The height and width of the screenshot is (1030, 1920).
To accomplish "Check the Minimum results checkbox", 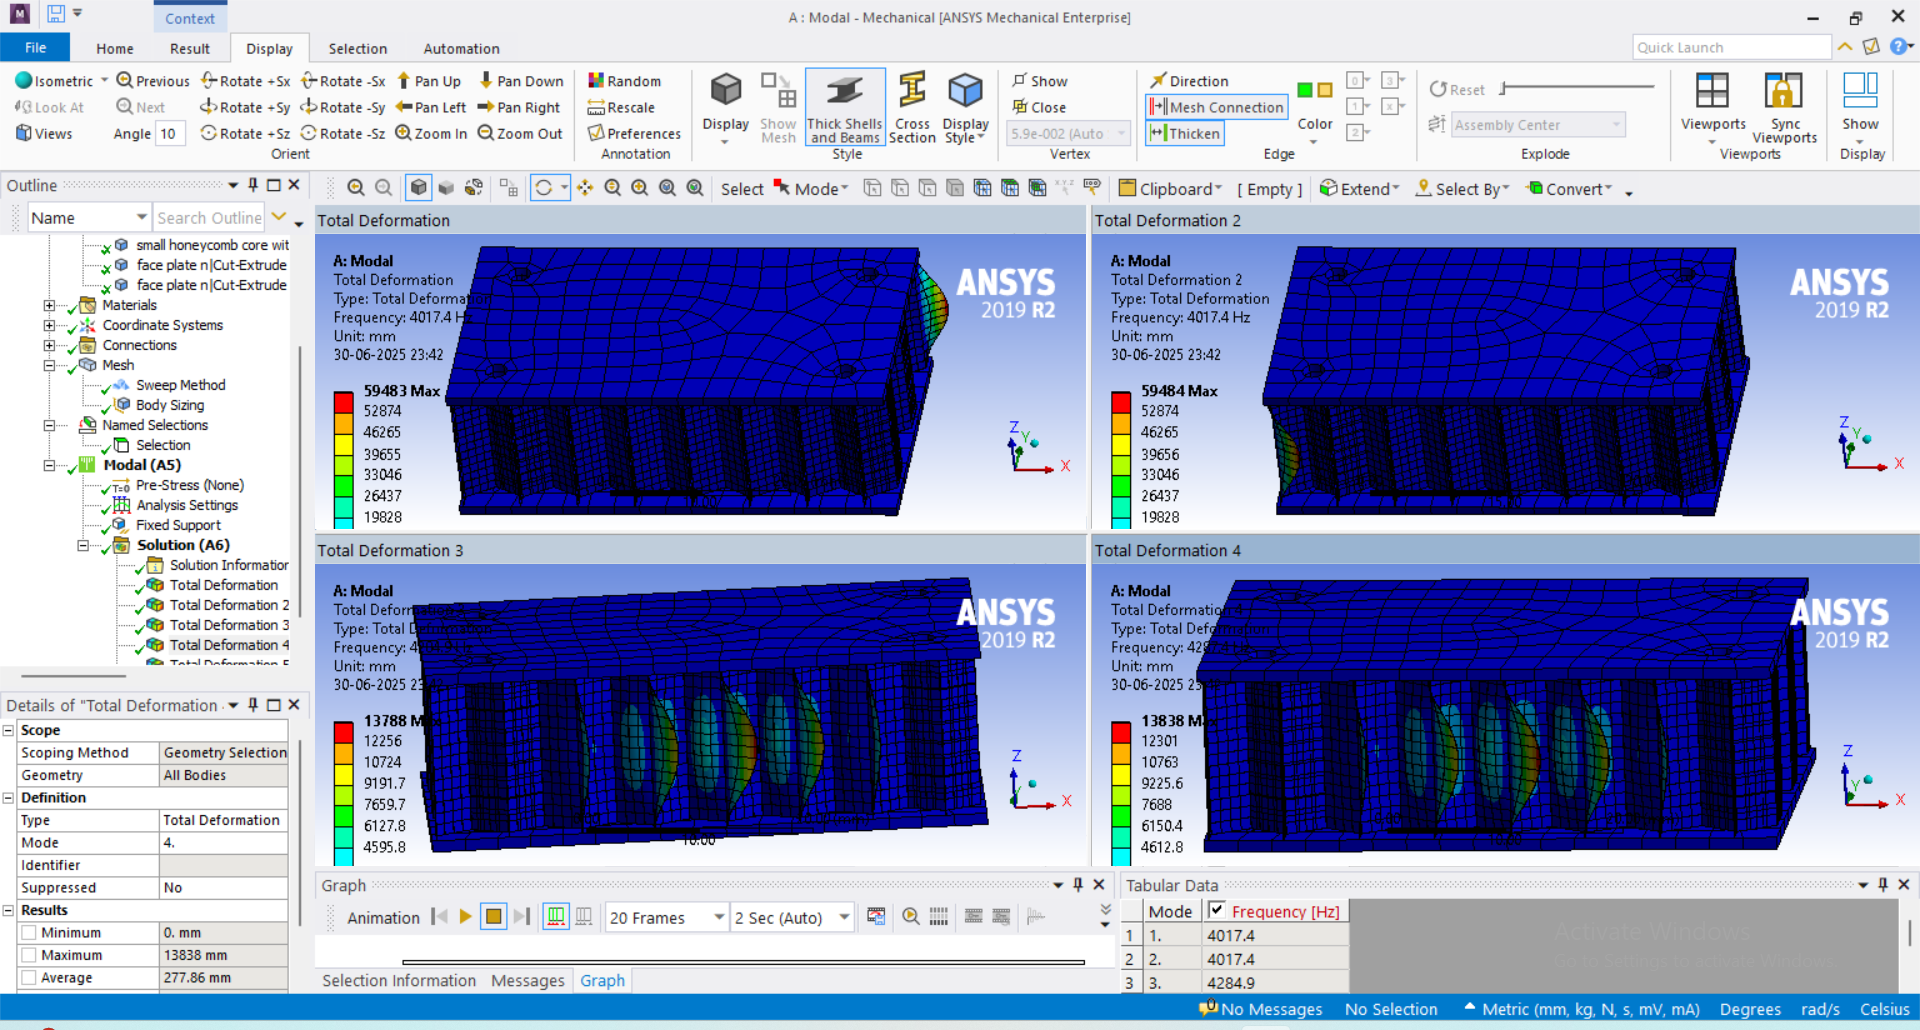I will tap(29, 932).
